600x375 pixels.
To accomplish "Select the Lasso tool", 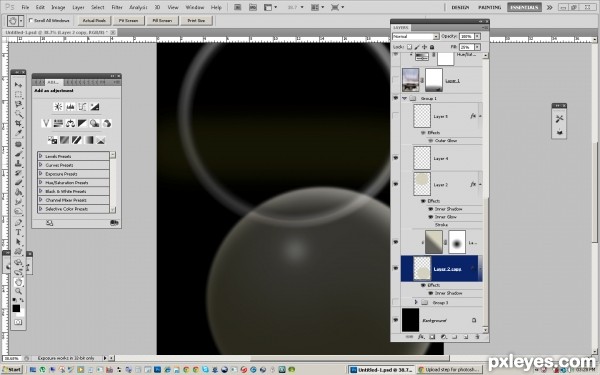I will [18, 104].
